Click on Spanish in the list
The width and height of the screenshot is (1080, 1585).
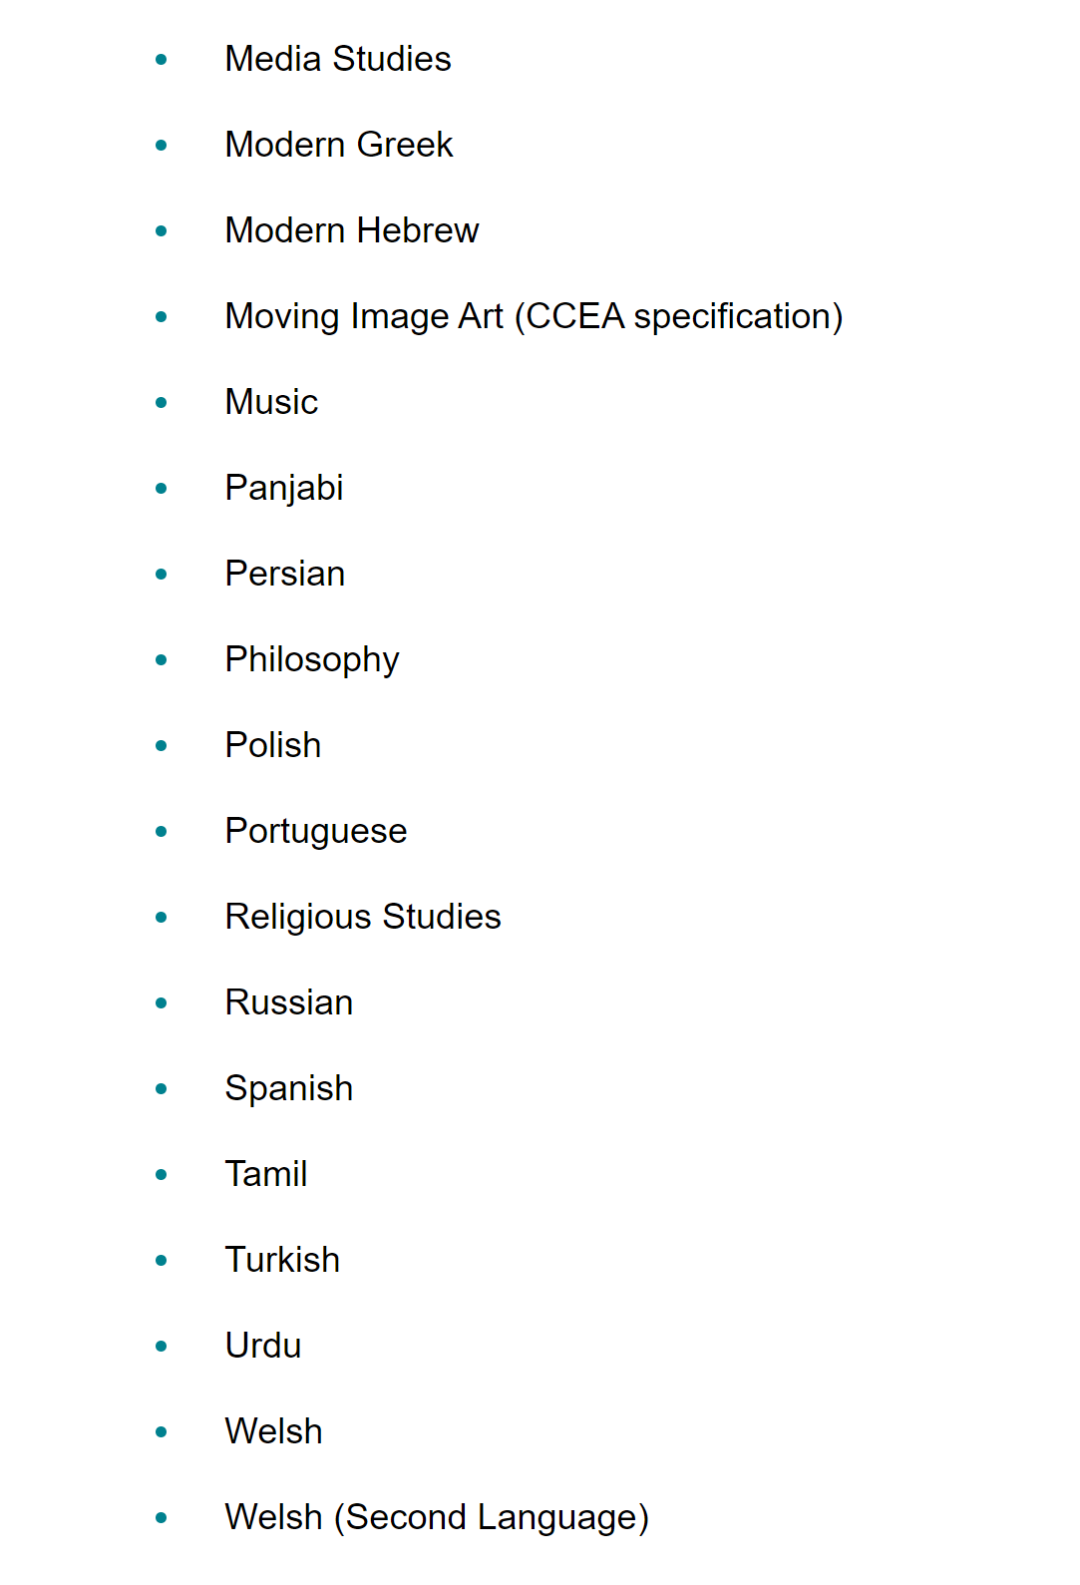point(289,1090)
